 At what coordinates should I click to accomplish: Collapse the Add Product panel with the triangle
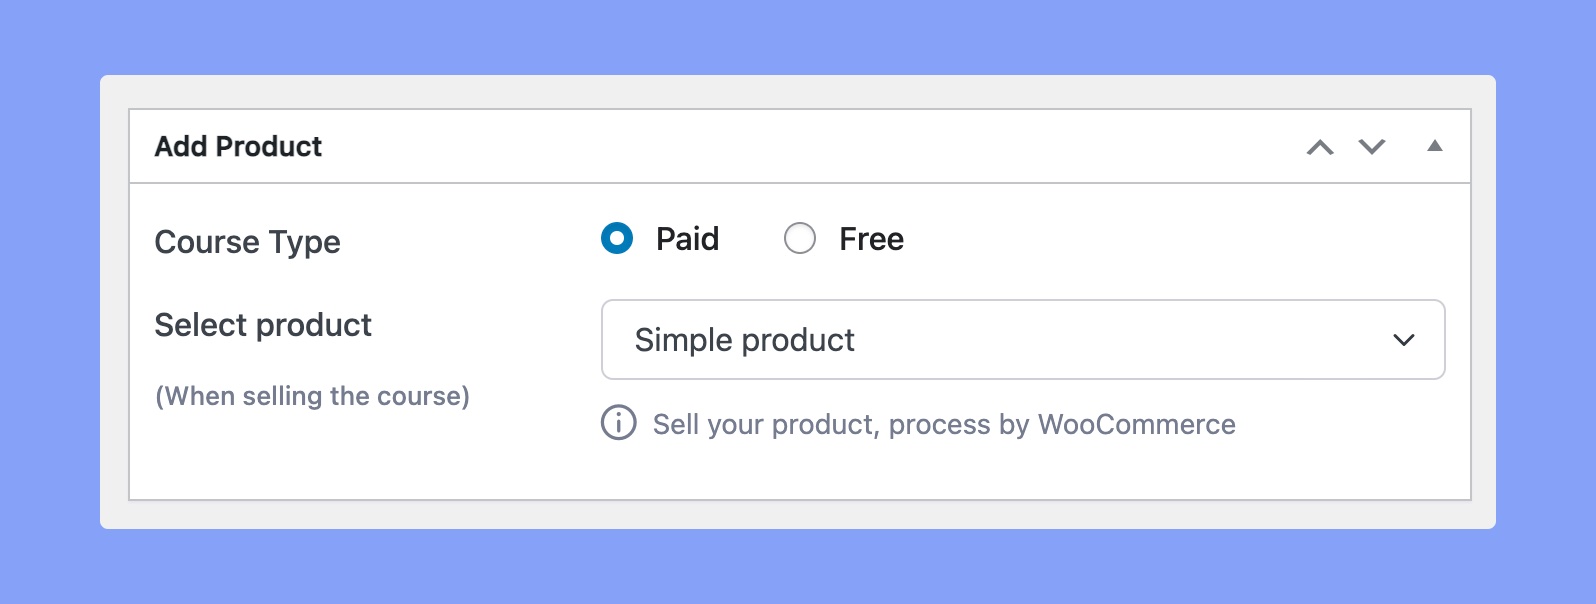1435,146
